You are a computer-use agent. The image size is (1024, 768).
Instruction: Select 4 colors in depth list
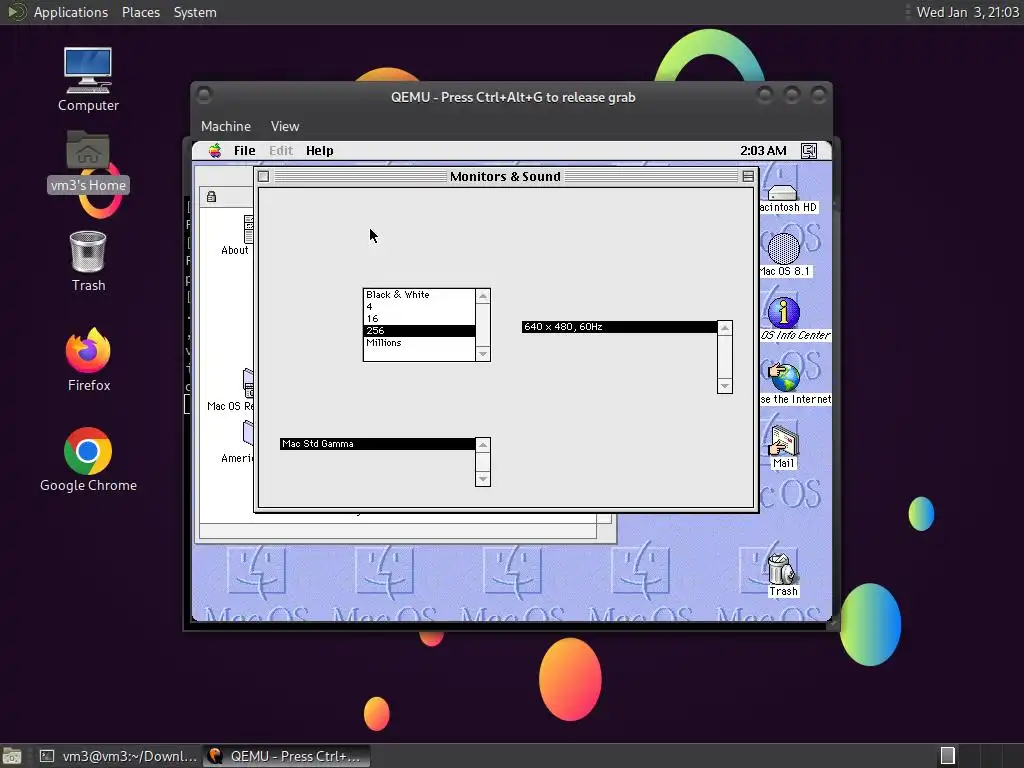(419, 306)
